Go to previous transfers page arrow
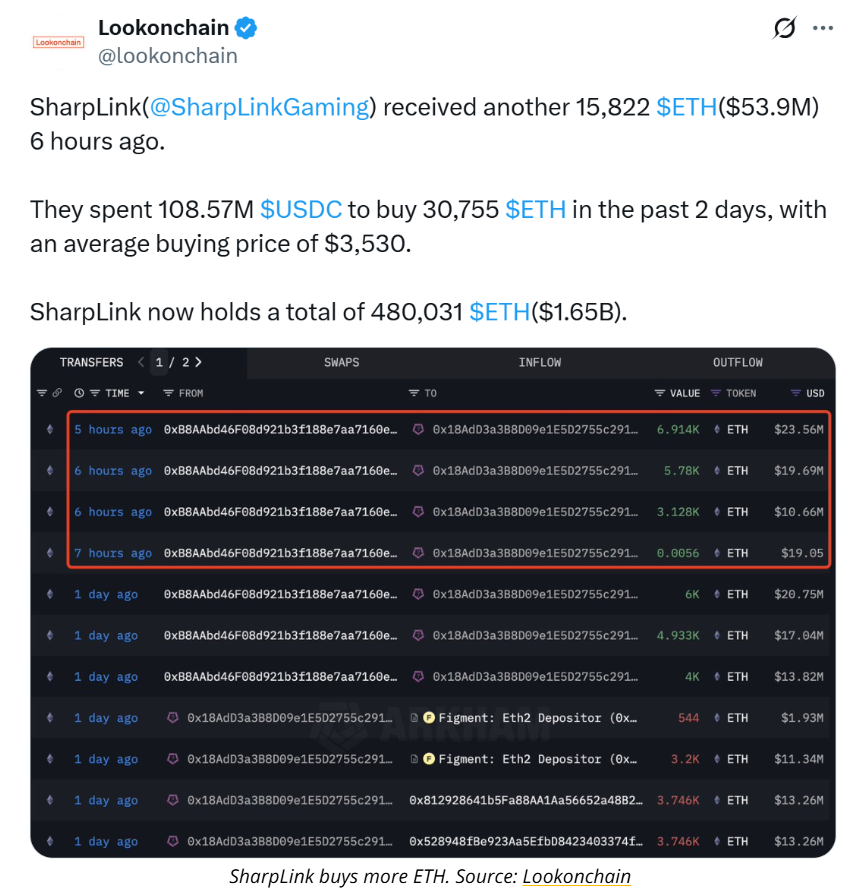 141,362
